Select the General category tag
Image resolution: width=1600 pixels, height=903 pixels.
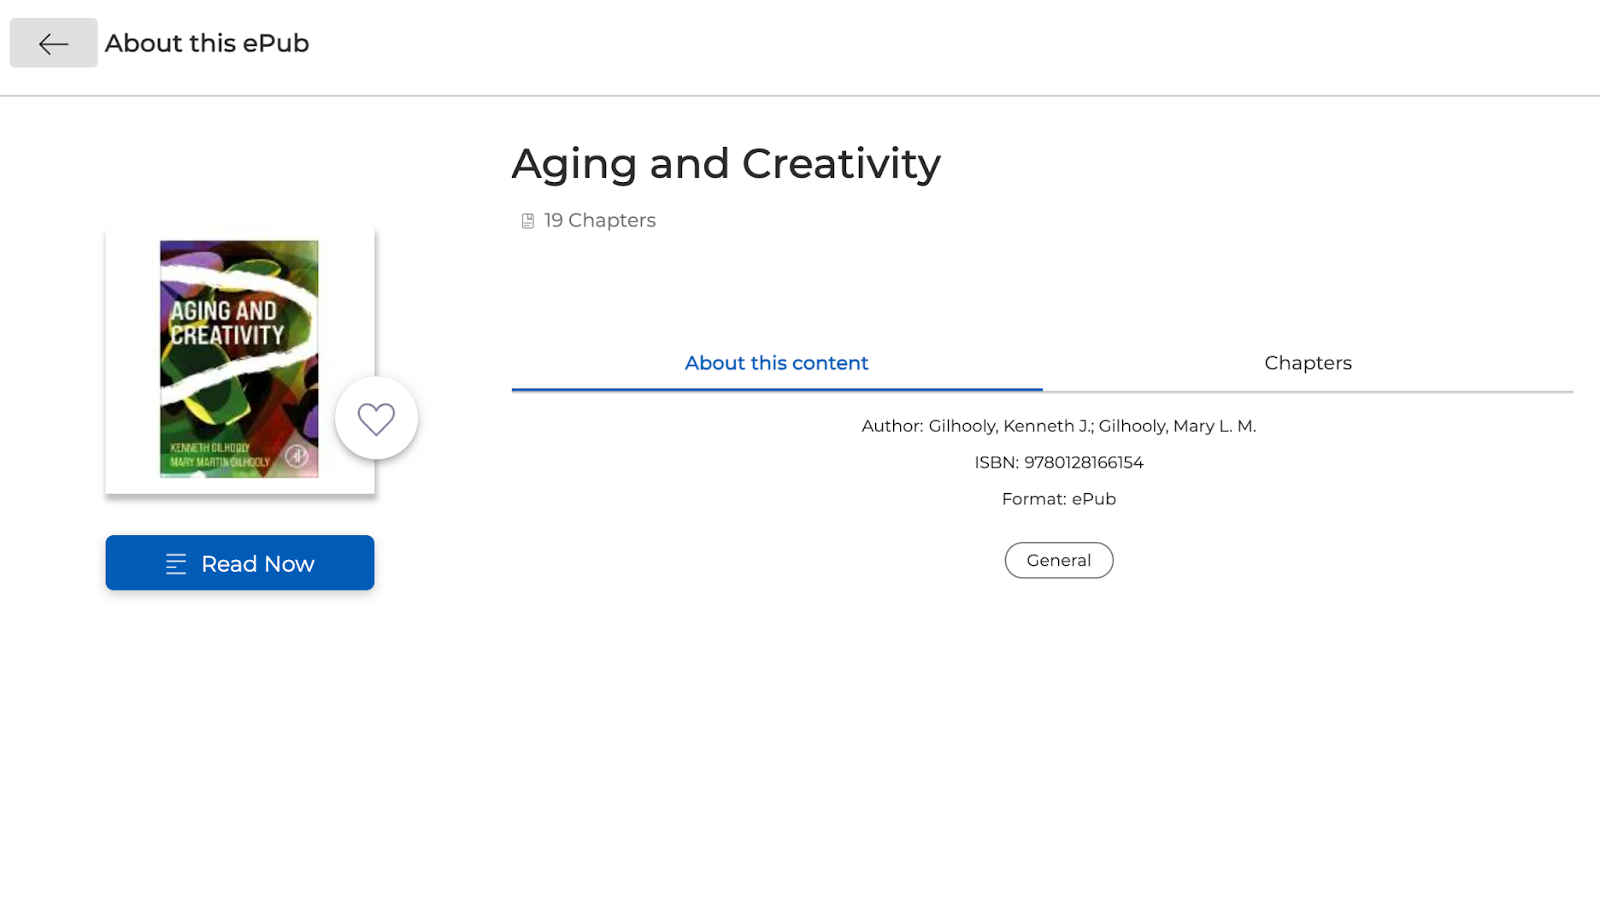click(x=1058, y=560)
